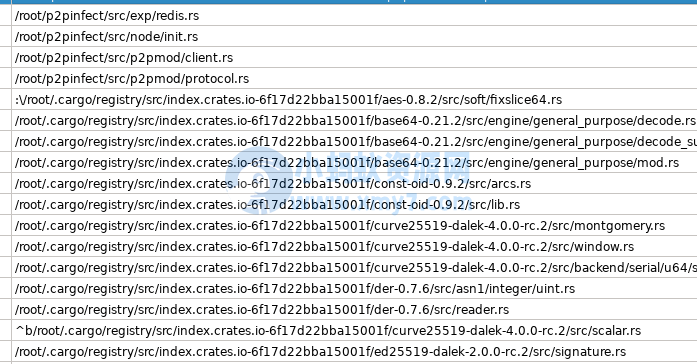697x364 pixels.
Task: Select the aes-0.8.2 fixslice64.rs row
Action: coord(354,99)
